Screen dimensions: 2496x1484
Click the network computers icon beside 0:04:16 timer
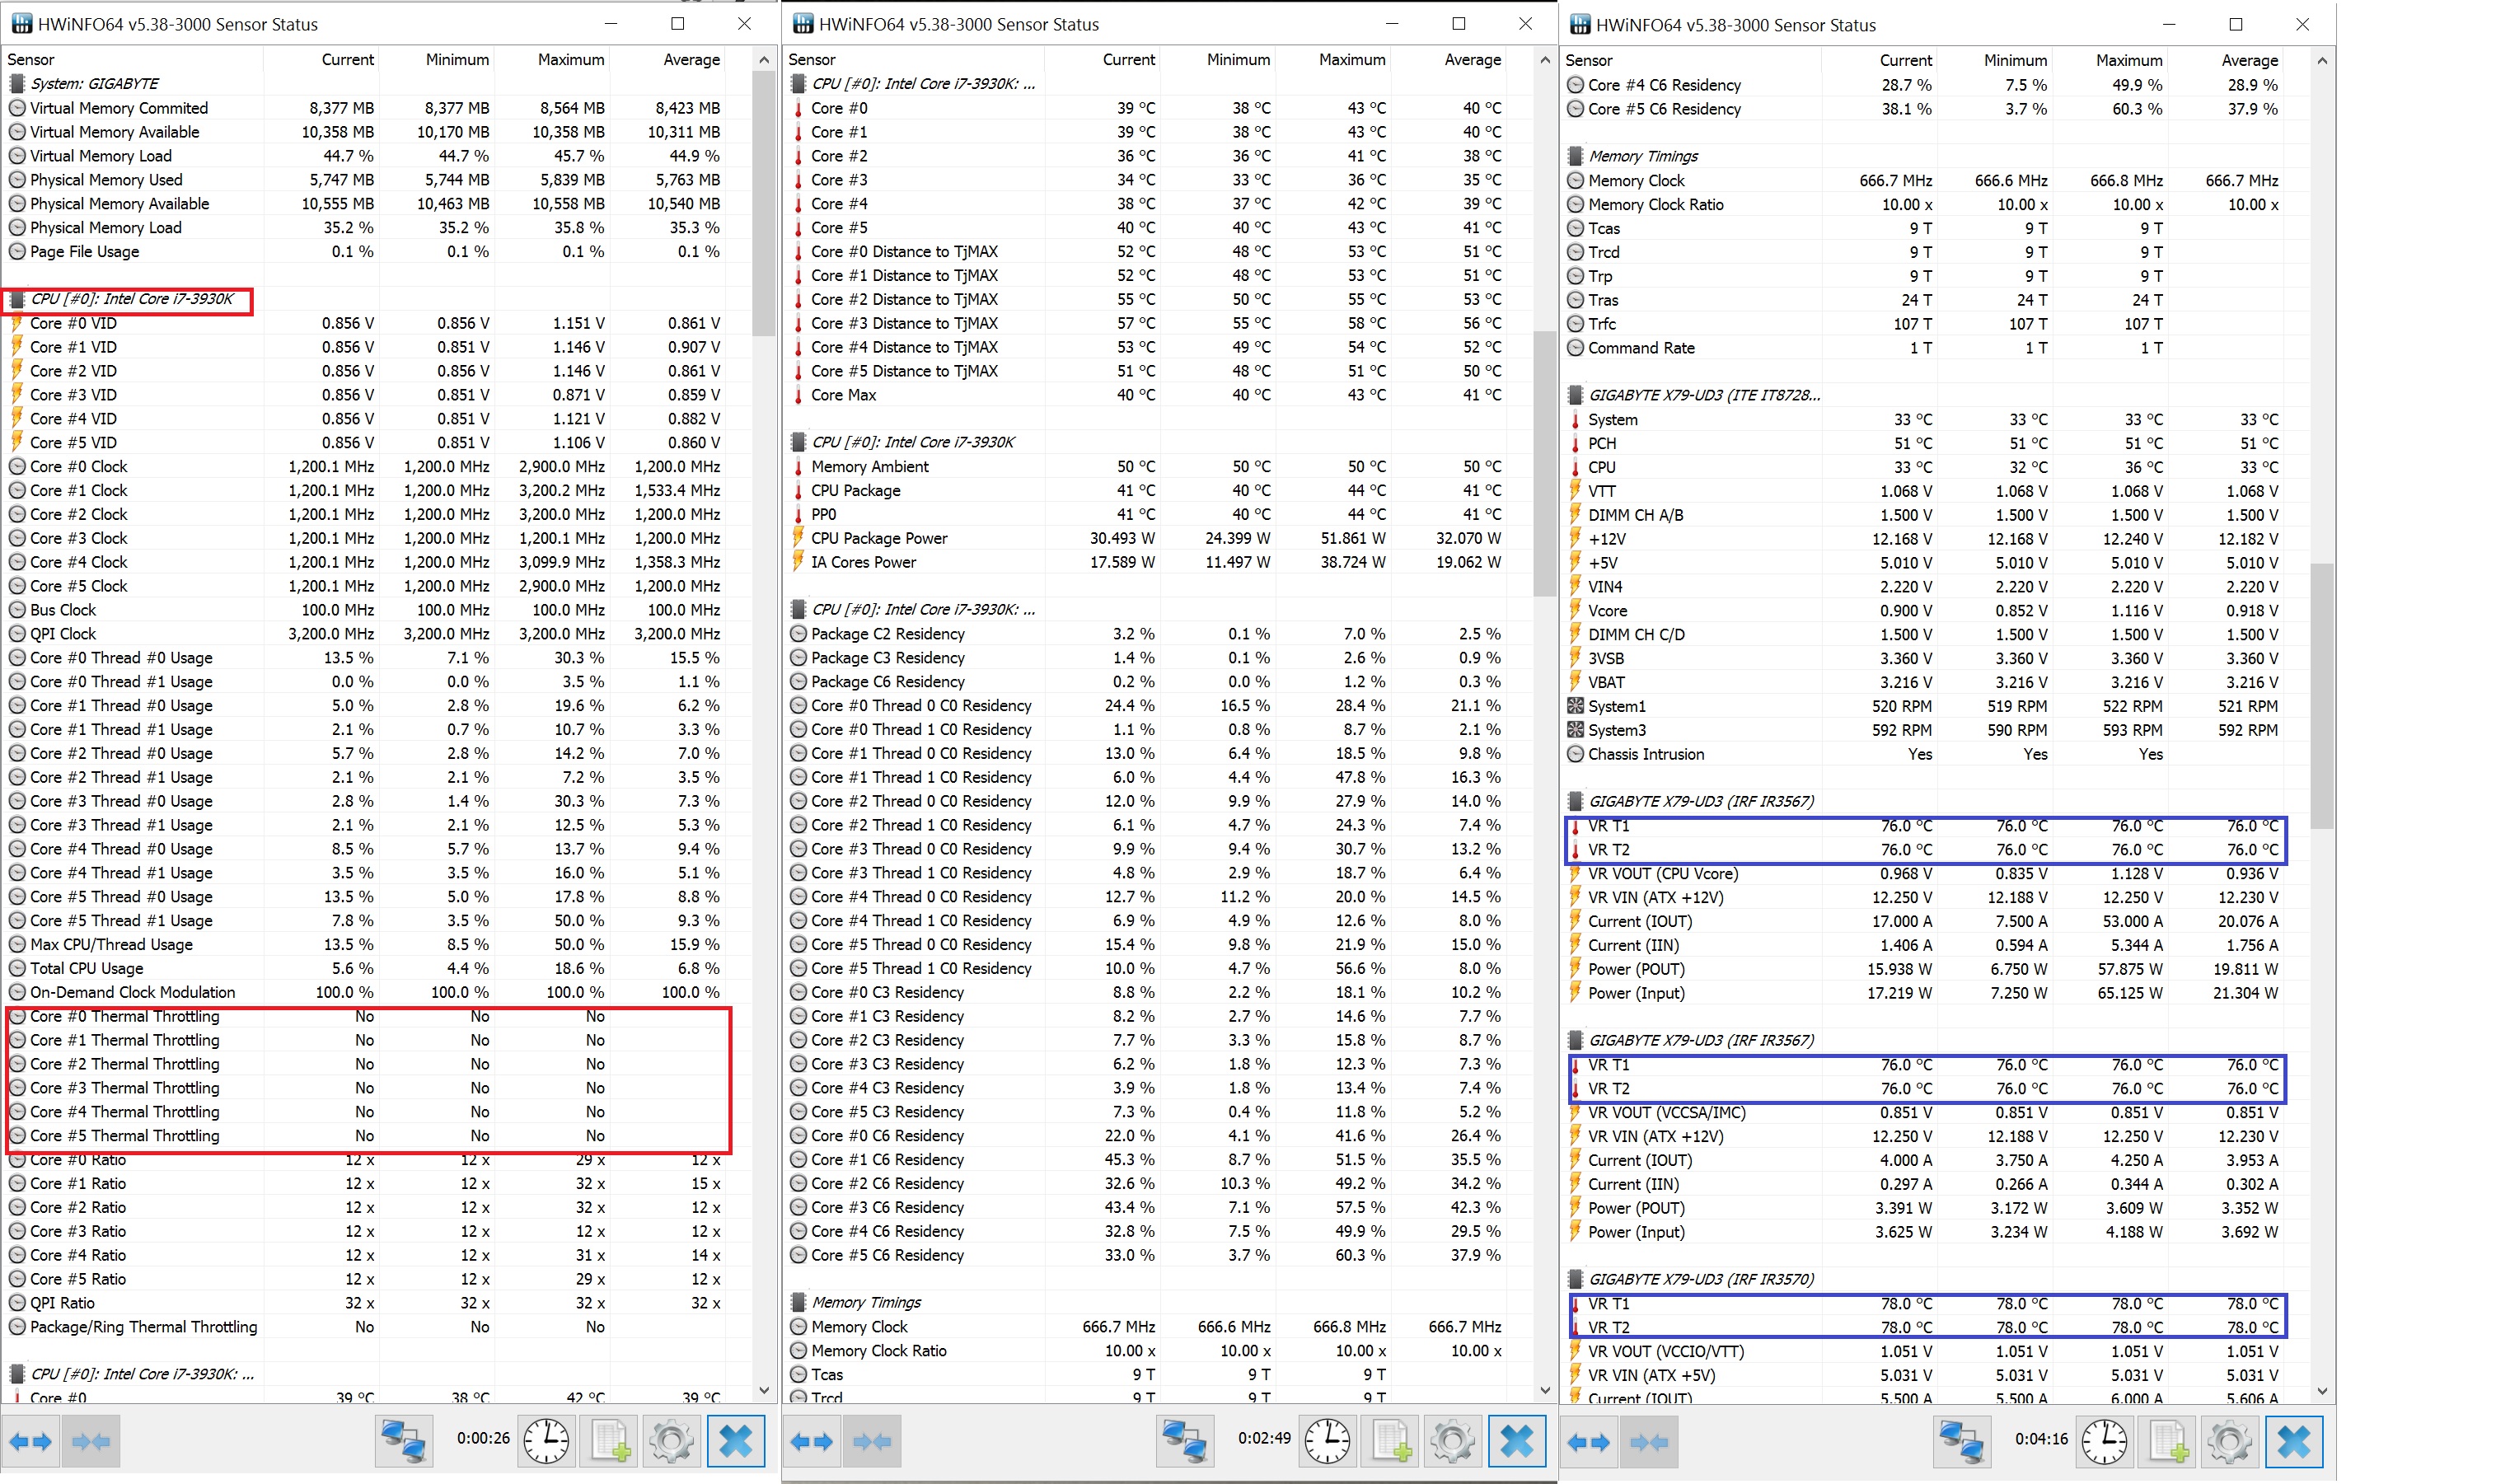1961,1442
